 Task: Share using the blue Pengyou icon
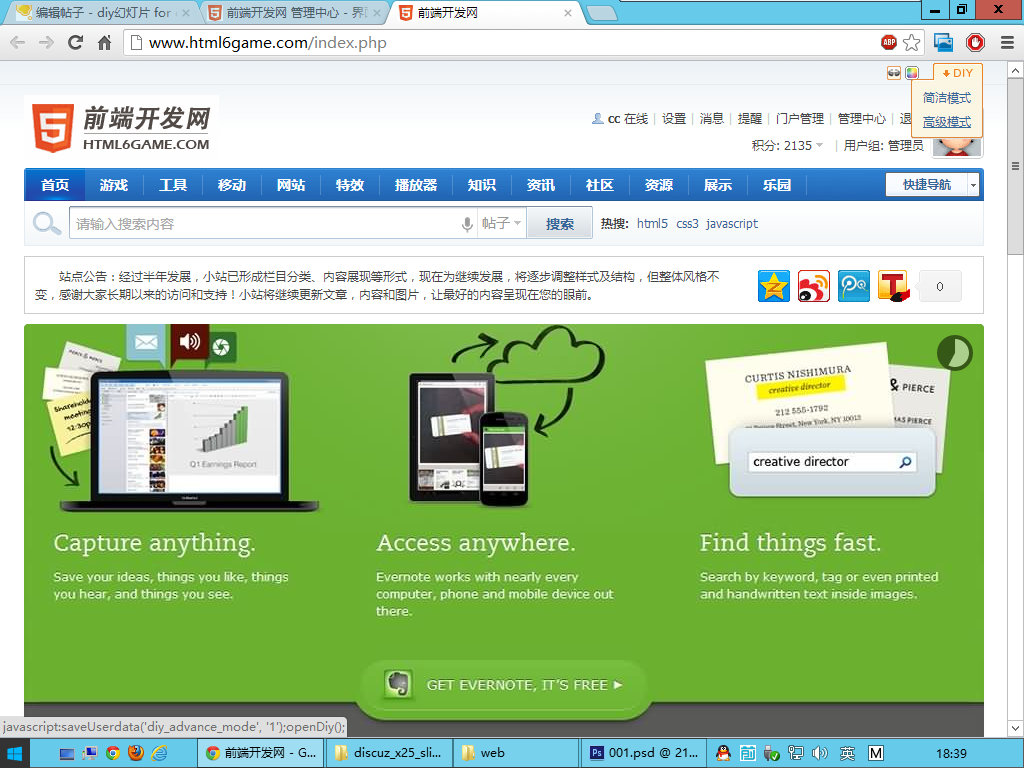[854, 286]
